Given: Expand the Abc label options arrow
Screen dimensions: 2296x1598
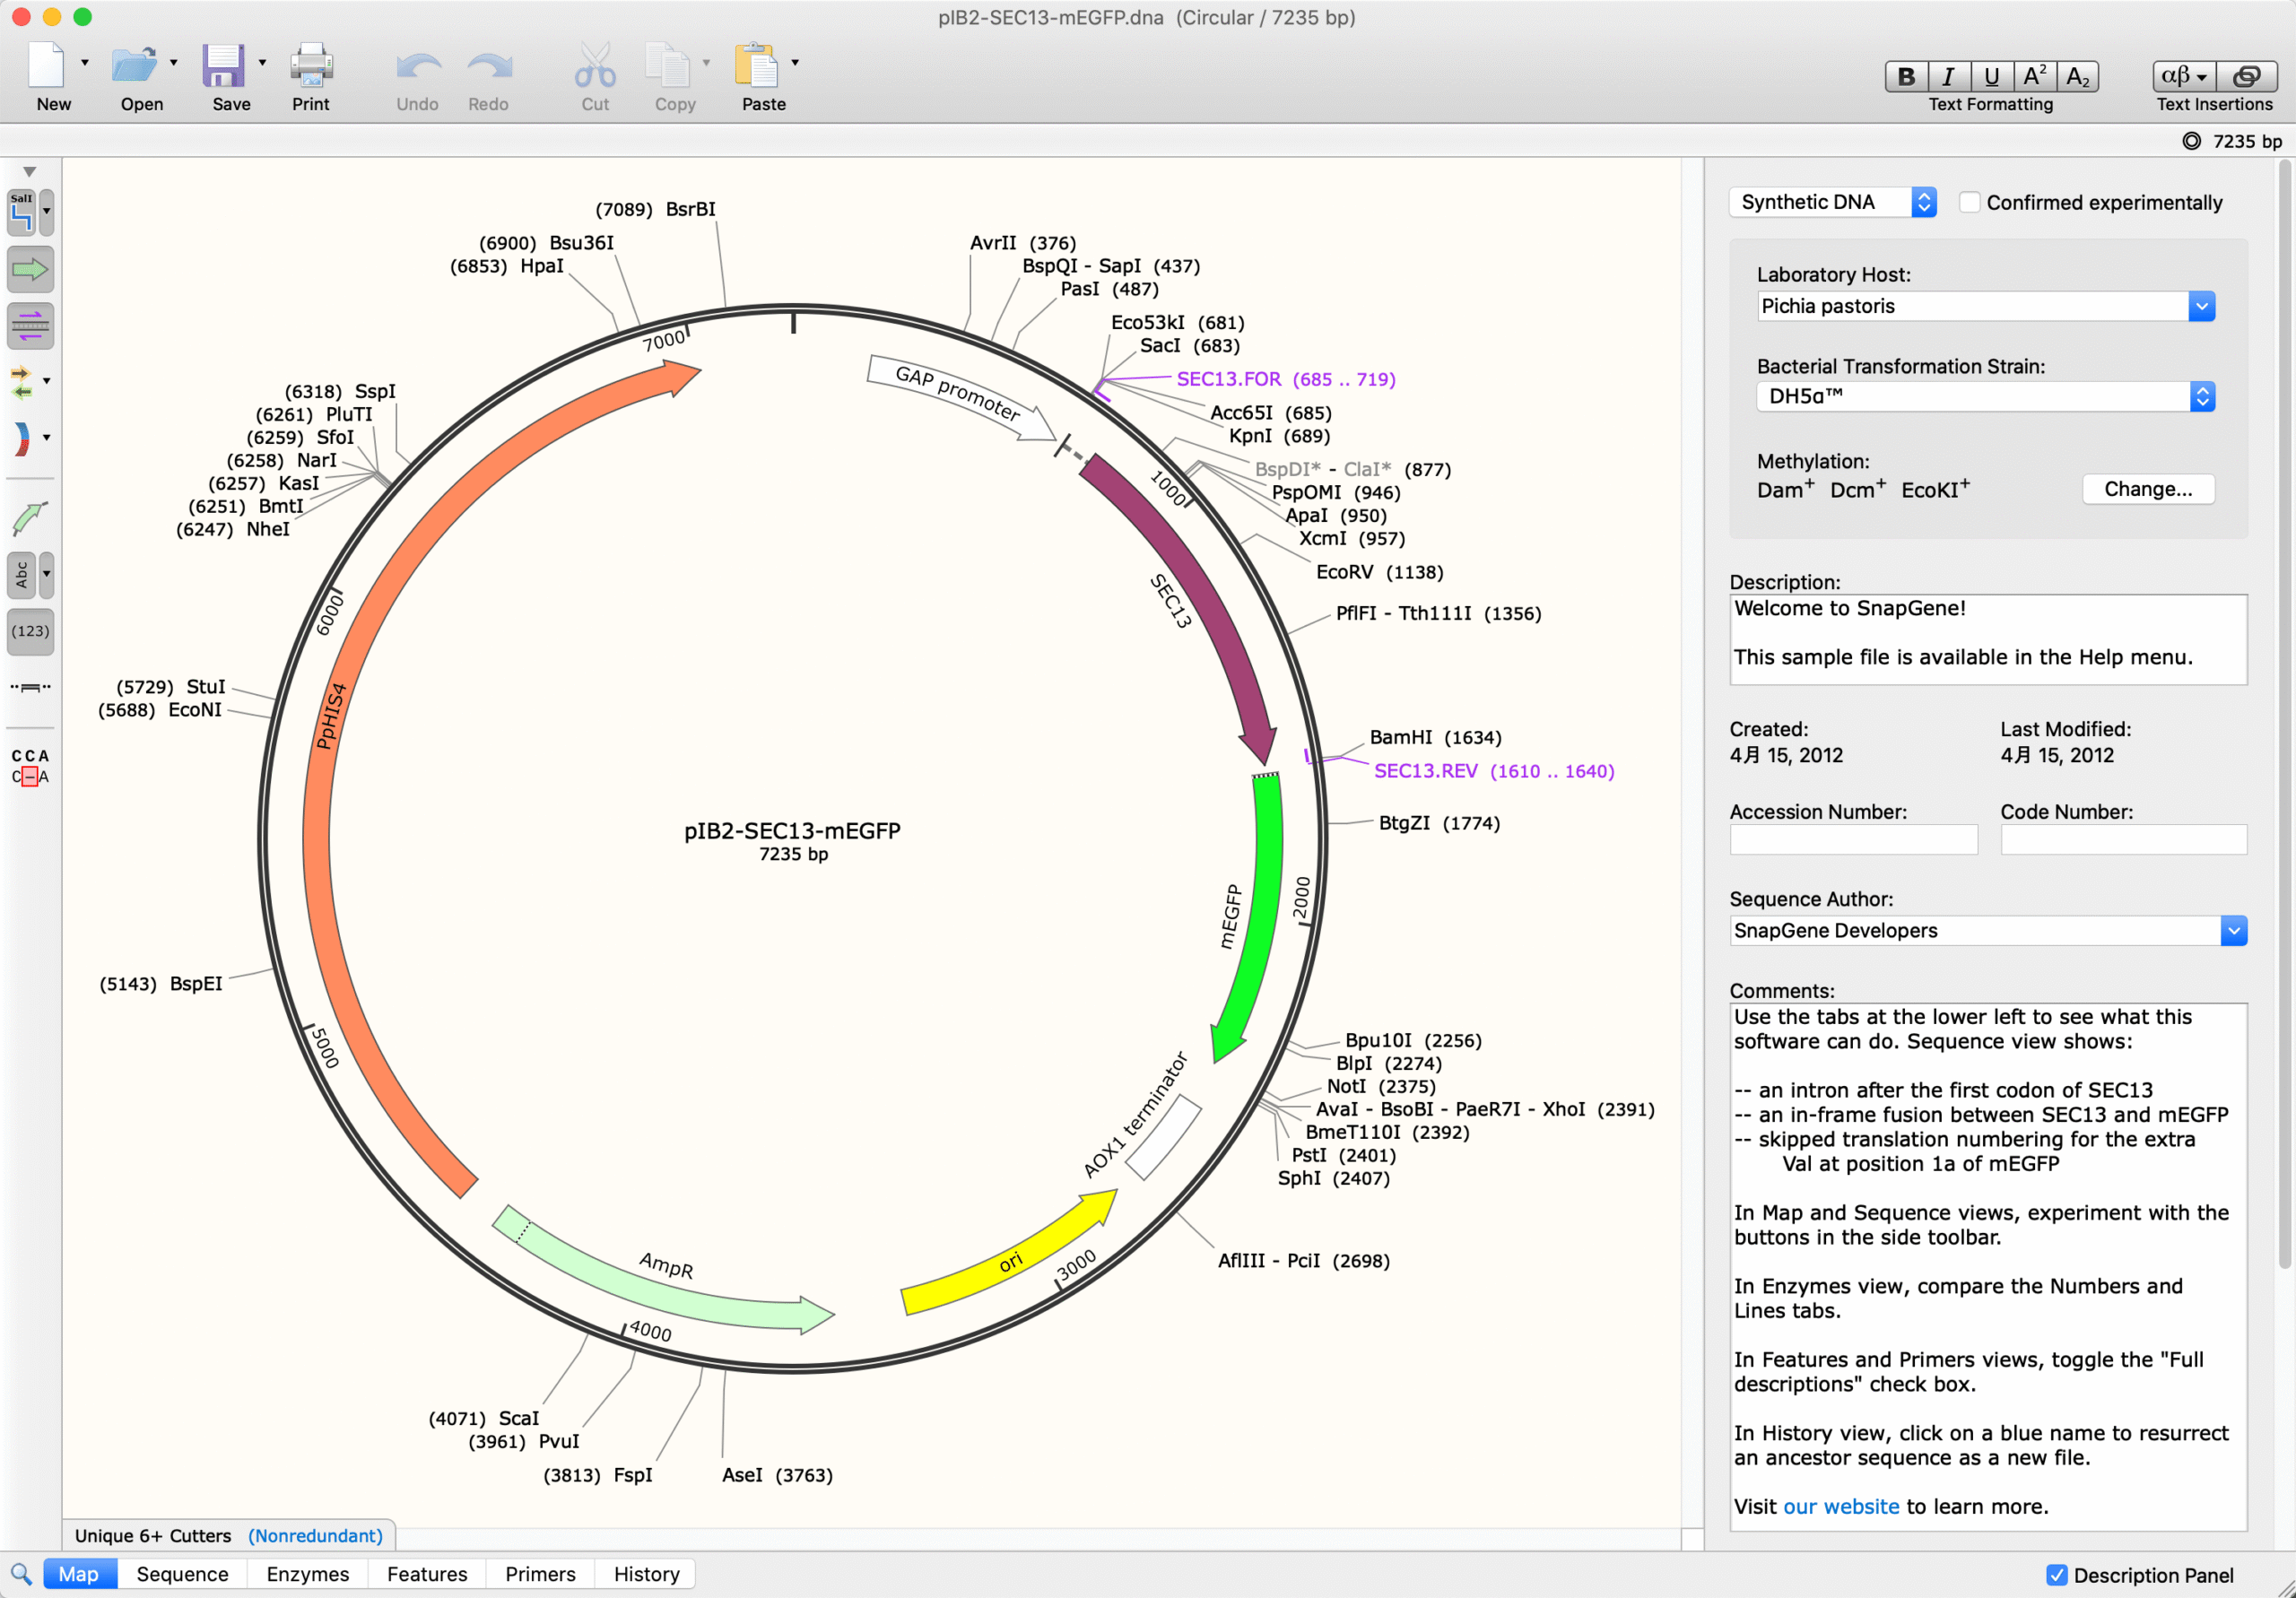Looking at the screenshot, I should [46, 575].
